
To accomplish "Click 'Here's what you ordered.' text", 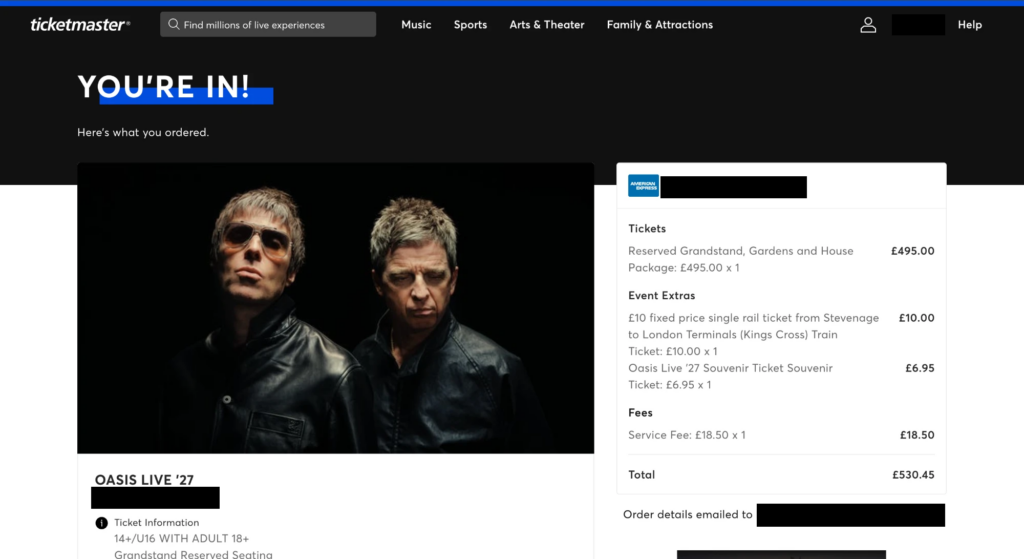I will point(143,132).
